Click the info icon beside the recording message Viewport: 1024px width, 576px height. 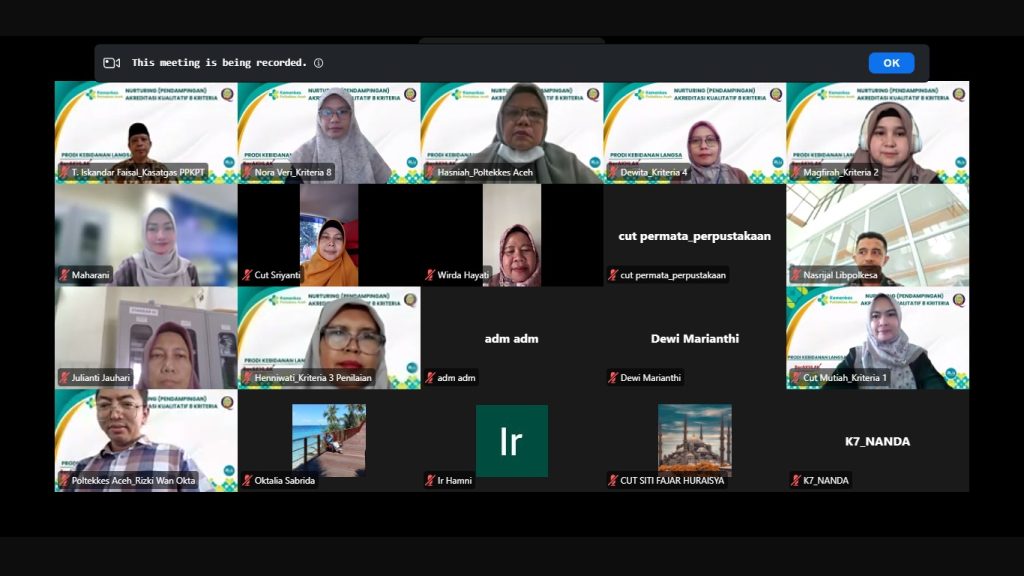coord(319,63)
